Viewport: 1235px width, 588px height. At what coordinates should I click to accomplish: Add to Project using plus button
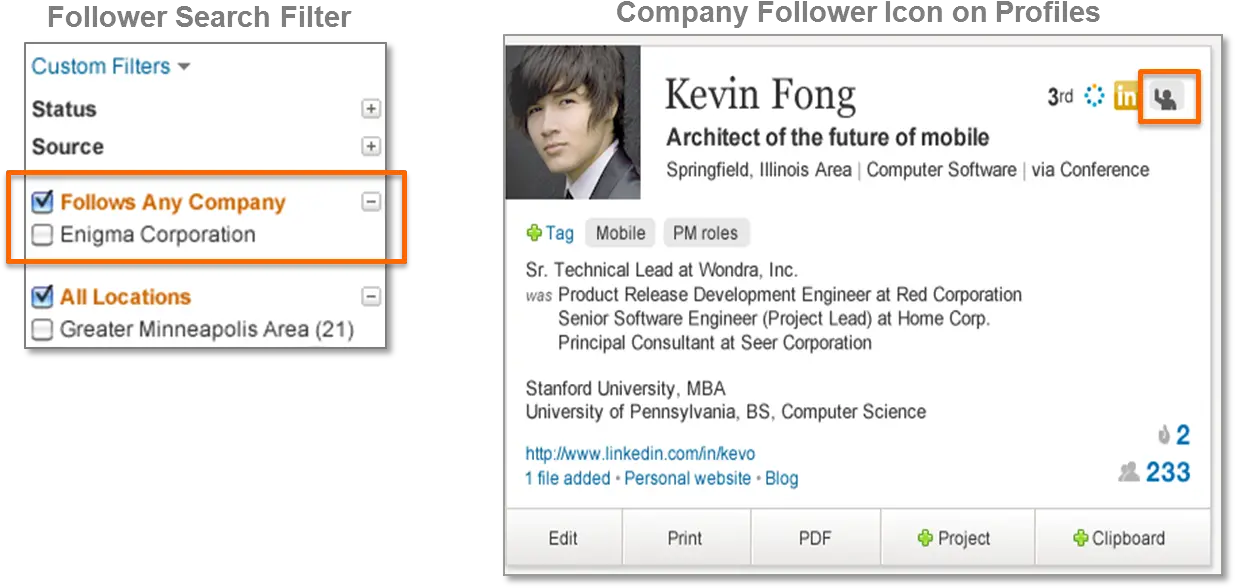[x=955, y=538]
